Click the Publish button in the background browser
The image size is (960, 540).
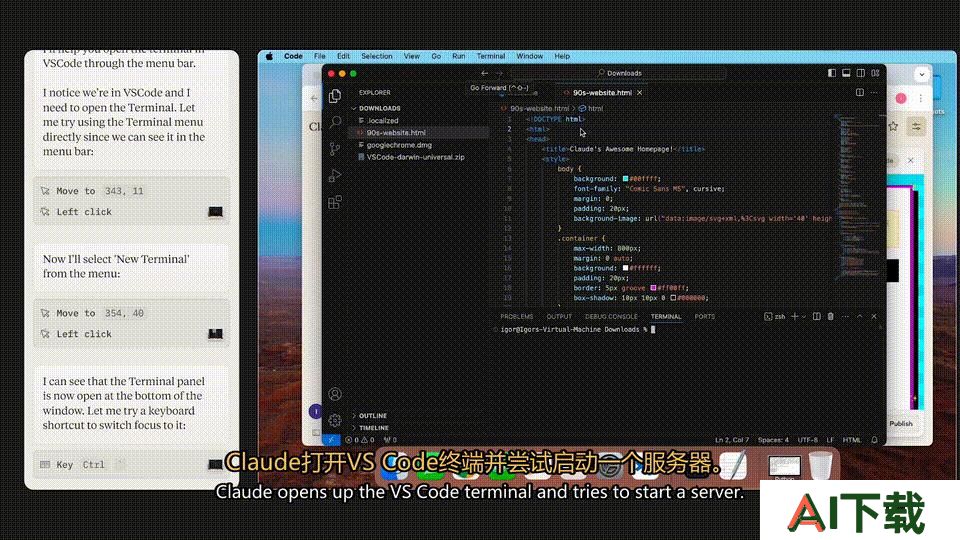pos(901,424)
